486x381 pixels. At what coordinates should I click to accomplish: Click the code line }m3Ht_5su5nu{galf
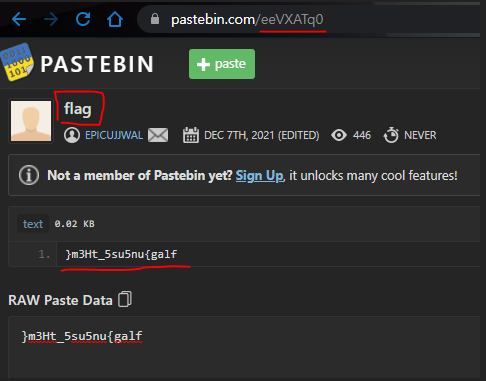[121, 255]
